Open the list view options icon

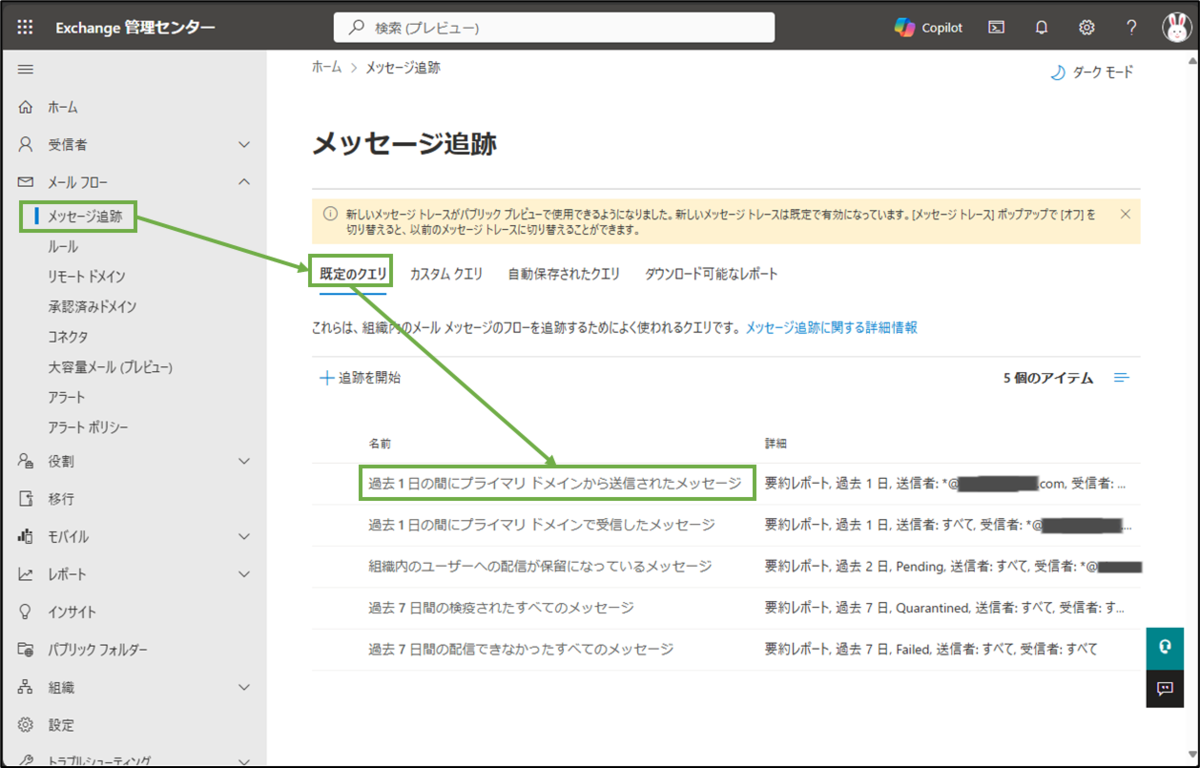click(x=1122, y=378)
